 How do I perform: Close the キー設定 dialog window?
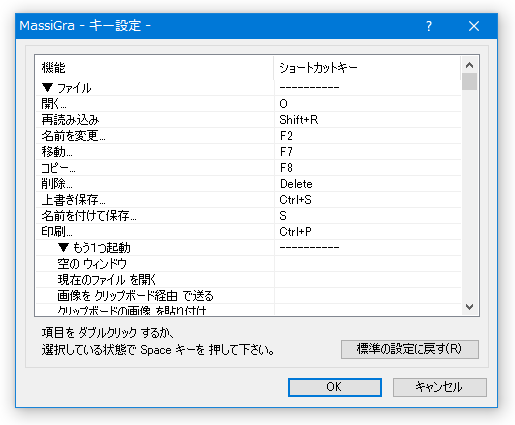tap(474, 26)
